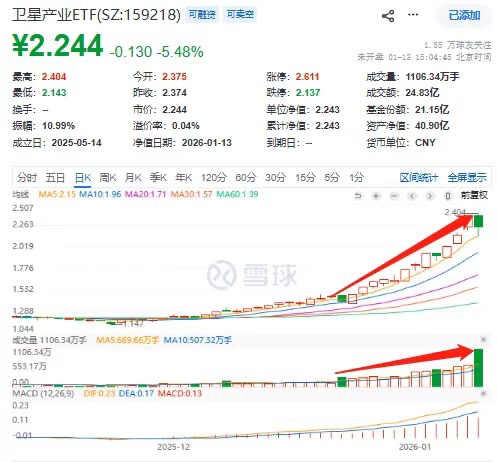The image size is (497, 462).
Task: Click the 成立日 date 2025-05-14
Action: pos(76,143)
